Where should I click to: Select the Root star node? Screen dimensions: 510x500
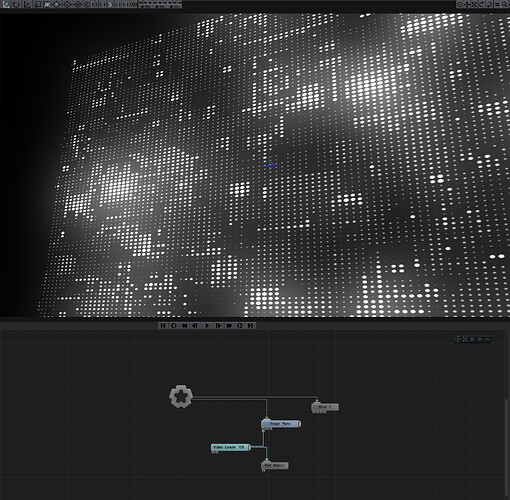tap(181, 396)
